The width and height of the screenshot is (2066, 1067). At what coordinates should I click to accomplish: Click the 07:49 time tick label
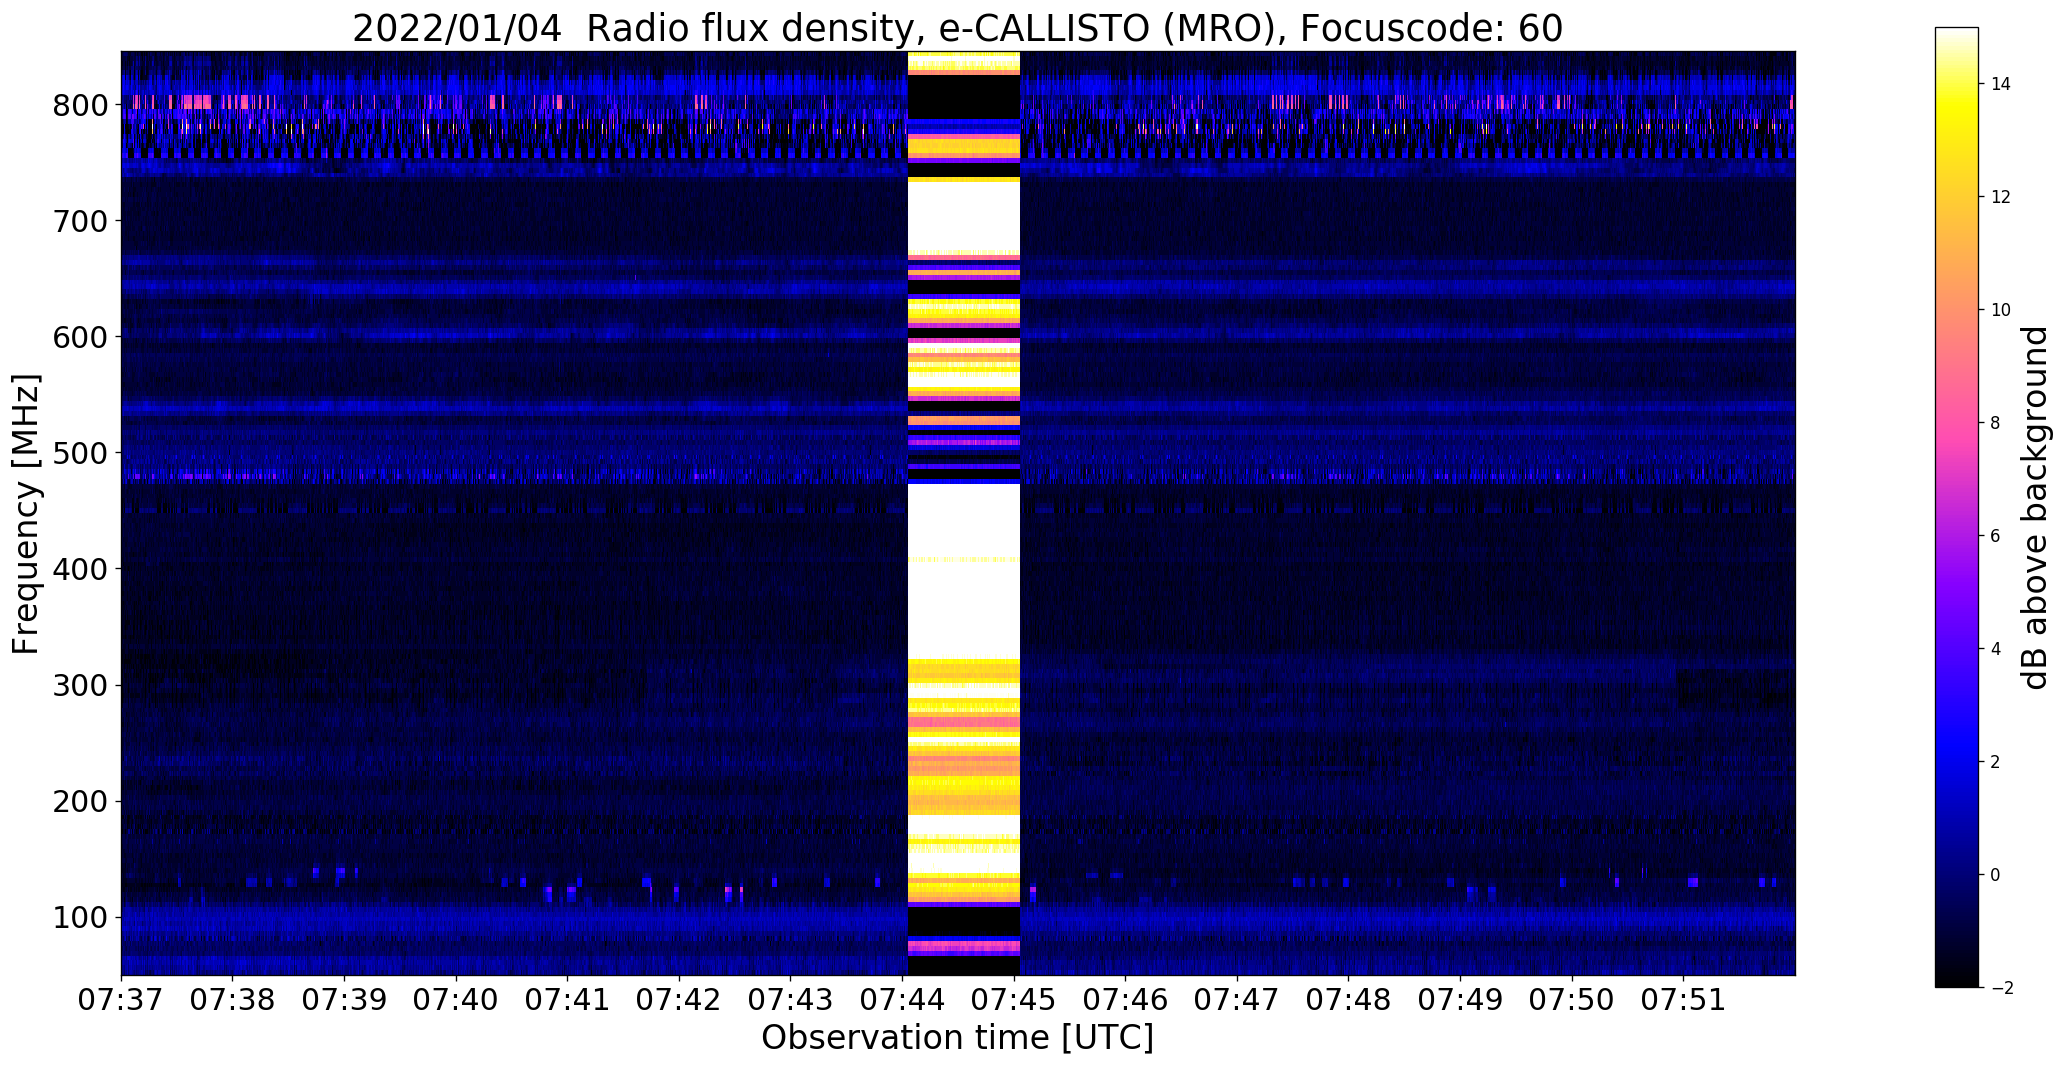click(x=1461, y=1000)
